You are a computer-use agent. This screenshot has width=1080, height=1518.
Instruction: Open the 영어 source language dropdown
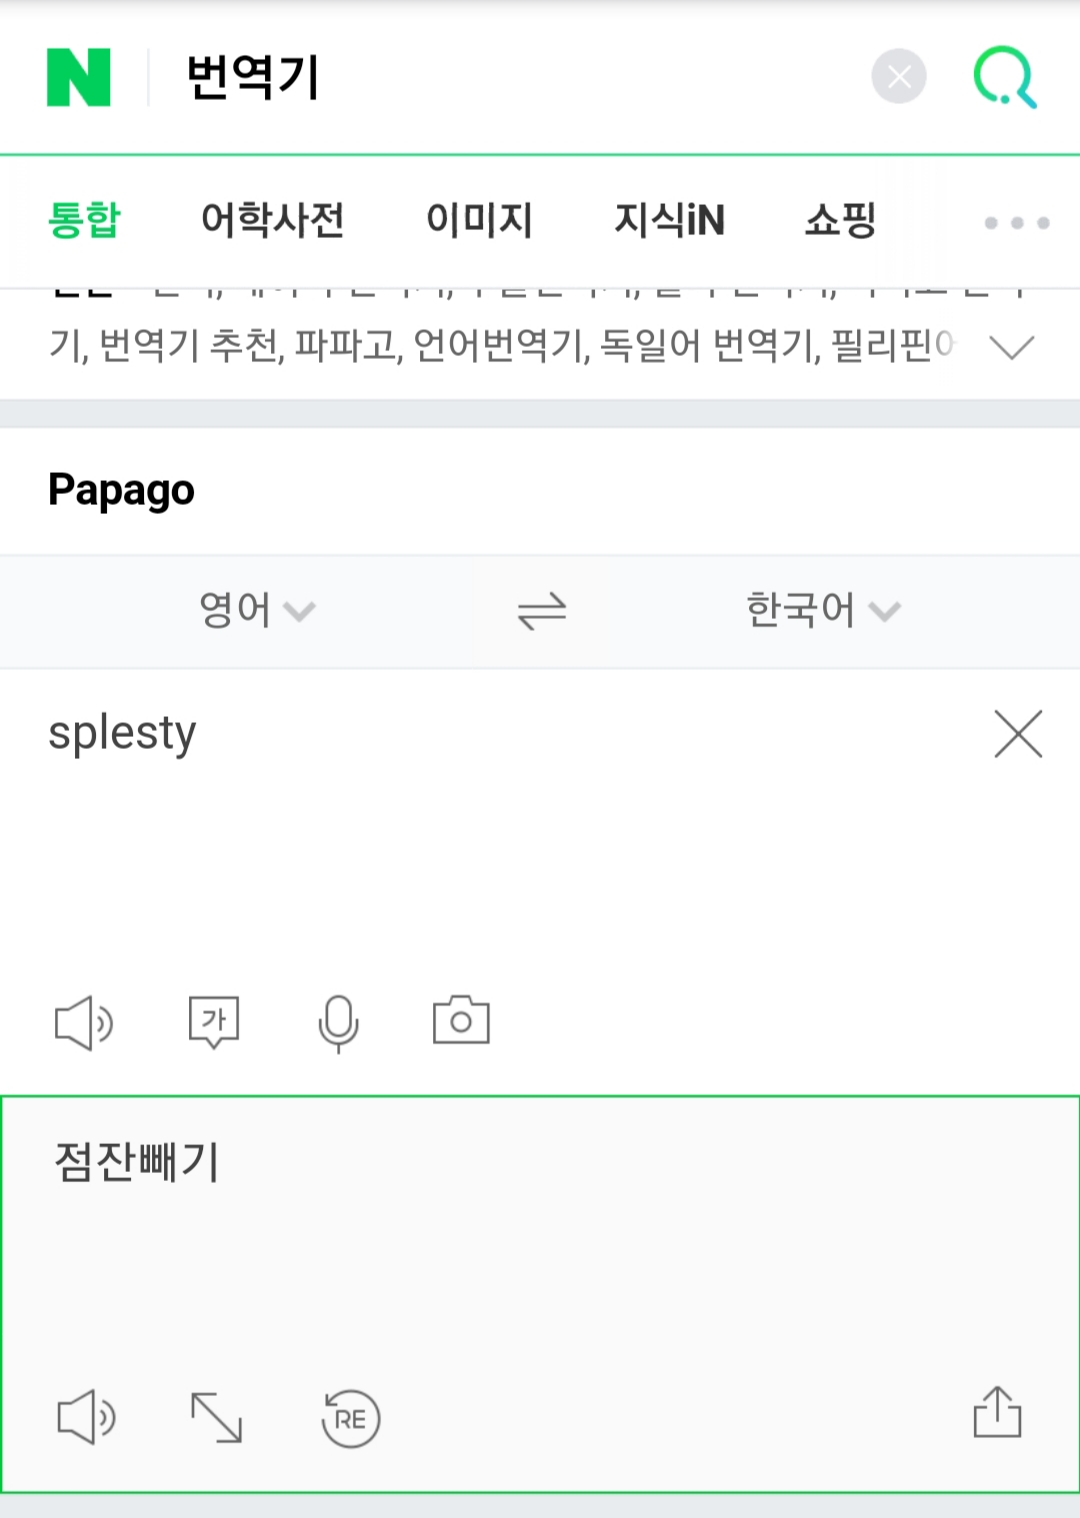tap(257, 610)
